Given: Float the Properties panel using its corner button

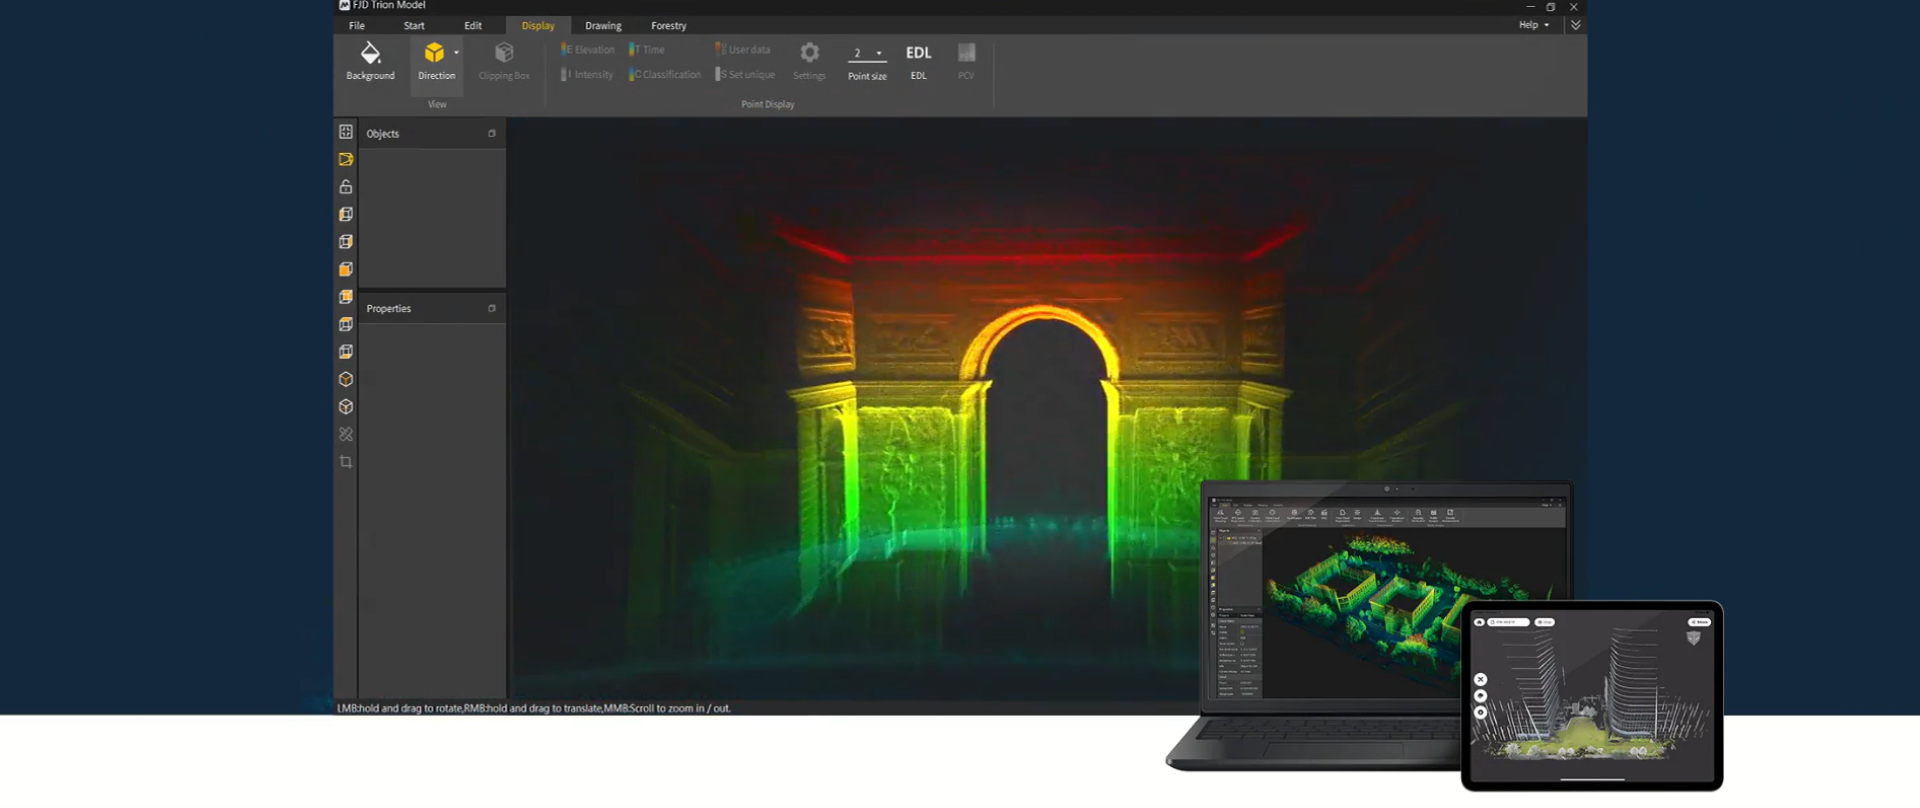Looking at the screenshot, I should click(492, 308).
